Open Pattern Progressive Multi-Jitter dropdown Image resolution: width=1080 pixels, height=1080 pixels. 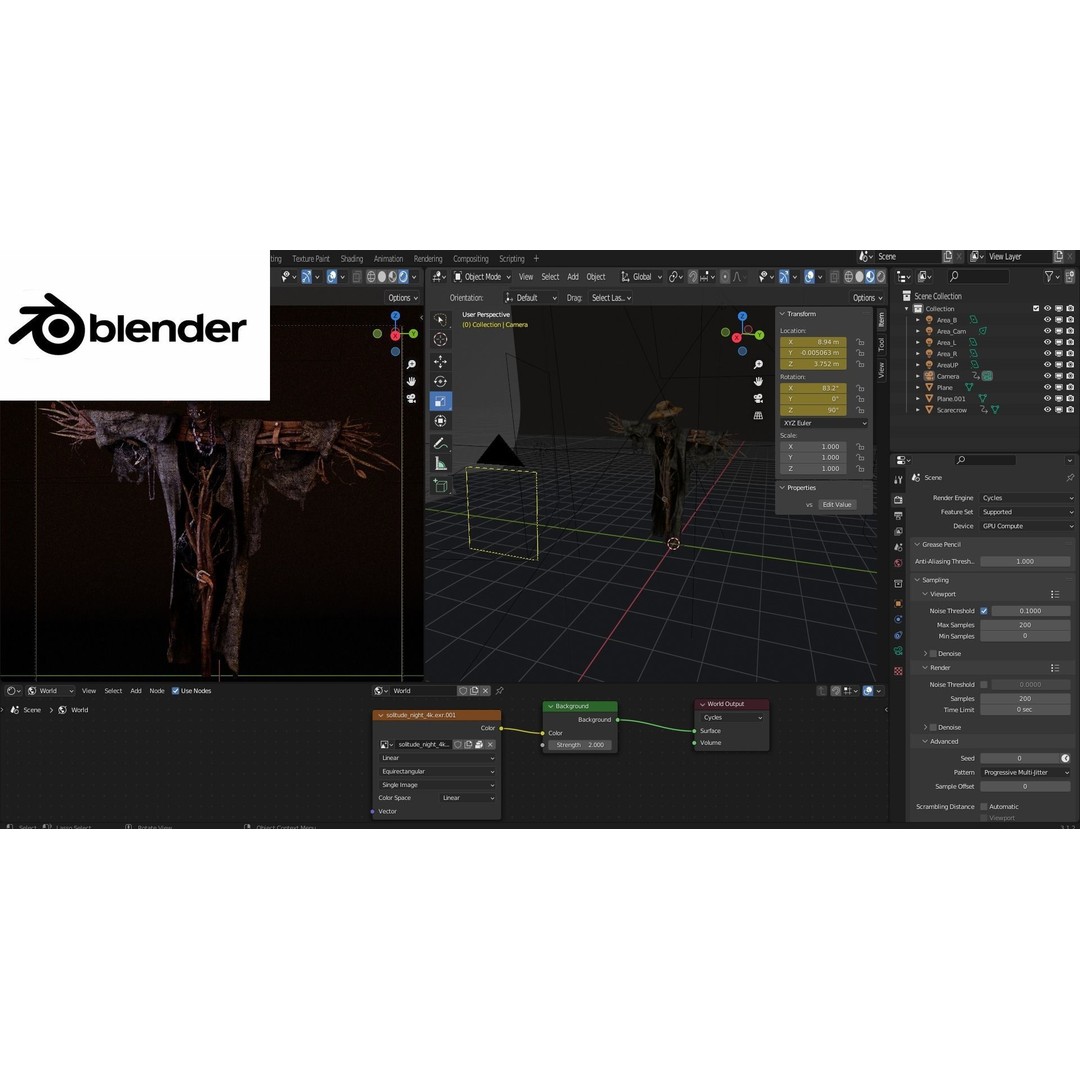click(x=1027, y=773)
